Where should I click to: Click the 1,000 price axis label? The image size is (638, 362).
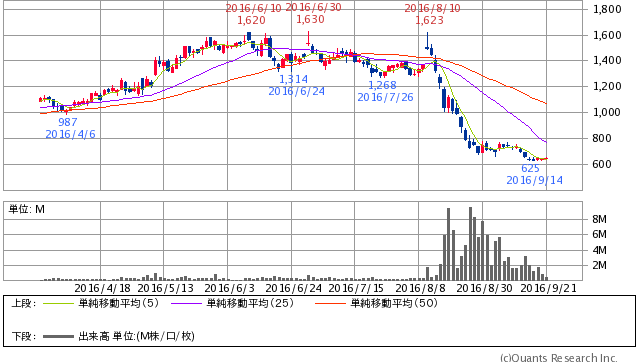[x=607, y=112]
